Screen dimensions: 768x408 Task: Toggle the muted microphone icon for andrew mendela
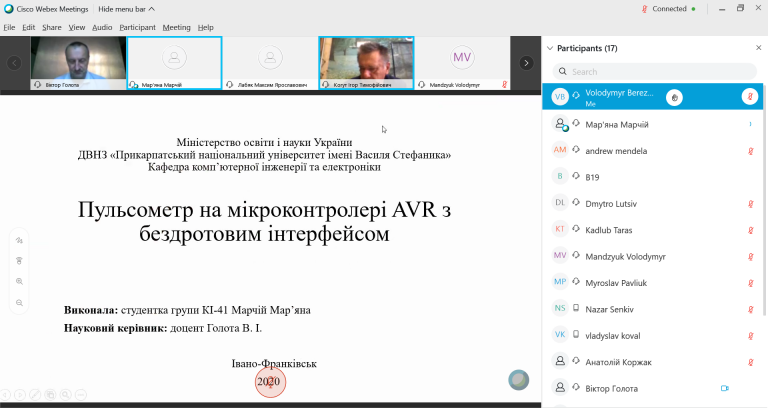pyautogui.click(x=750, y=151)
